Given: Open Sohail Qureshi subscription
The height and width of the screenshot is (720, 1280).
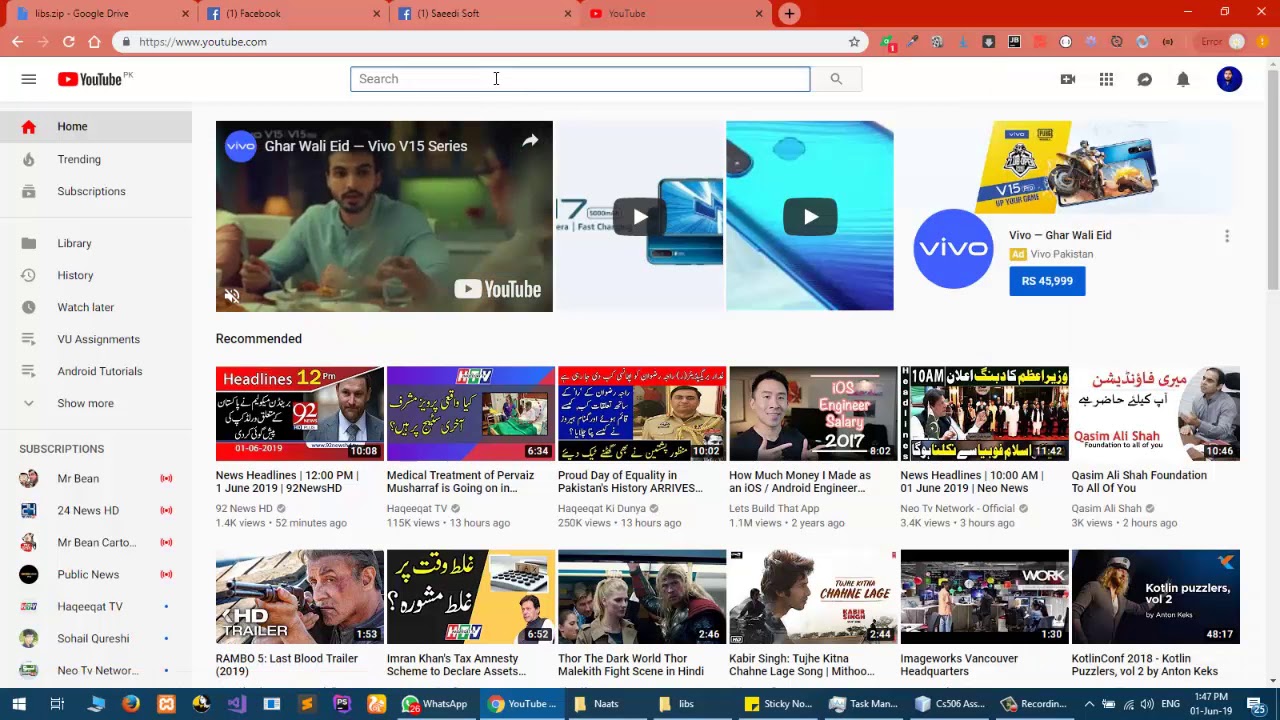Looking at the screenshot, I should click(x=96, y=638).
